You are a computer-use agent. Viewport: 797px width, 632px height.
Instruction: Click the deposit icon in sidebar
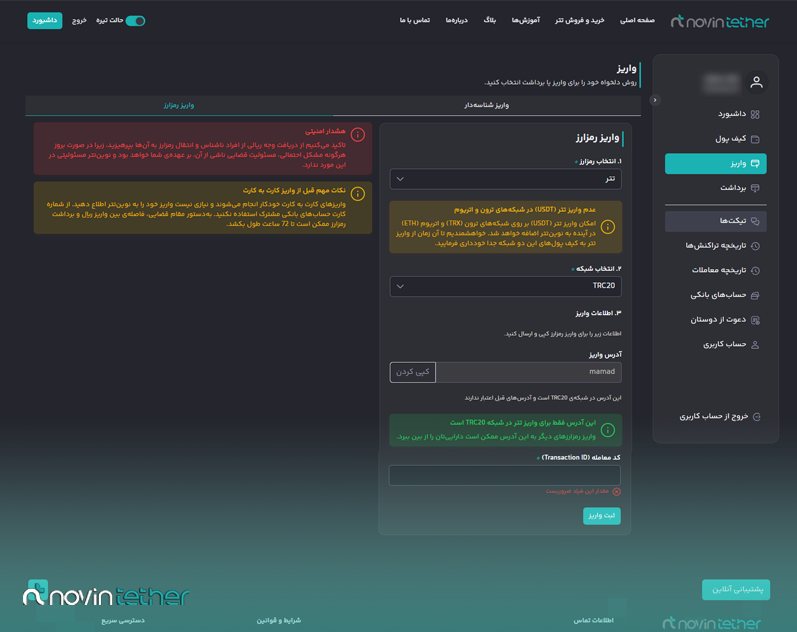(755, 164)
